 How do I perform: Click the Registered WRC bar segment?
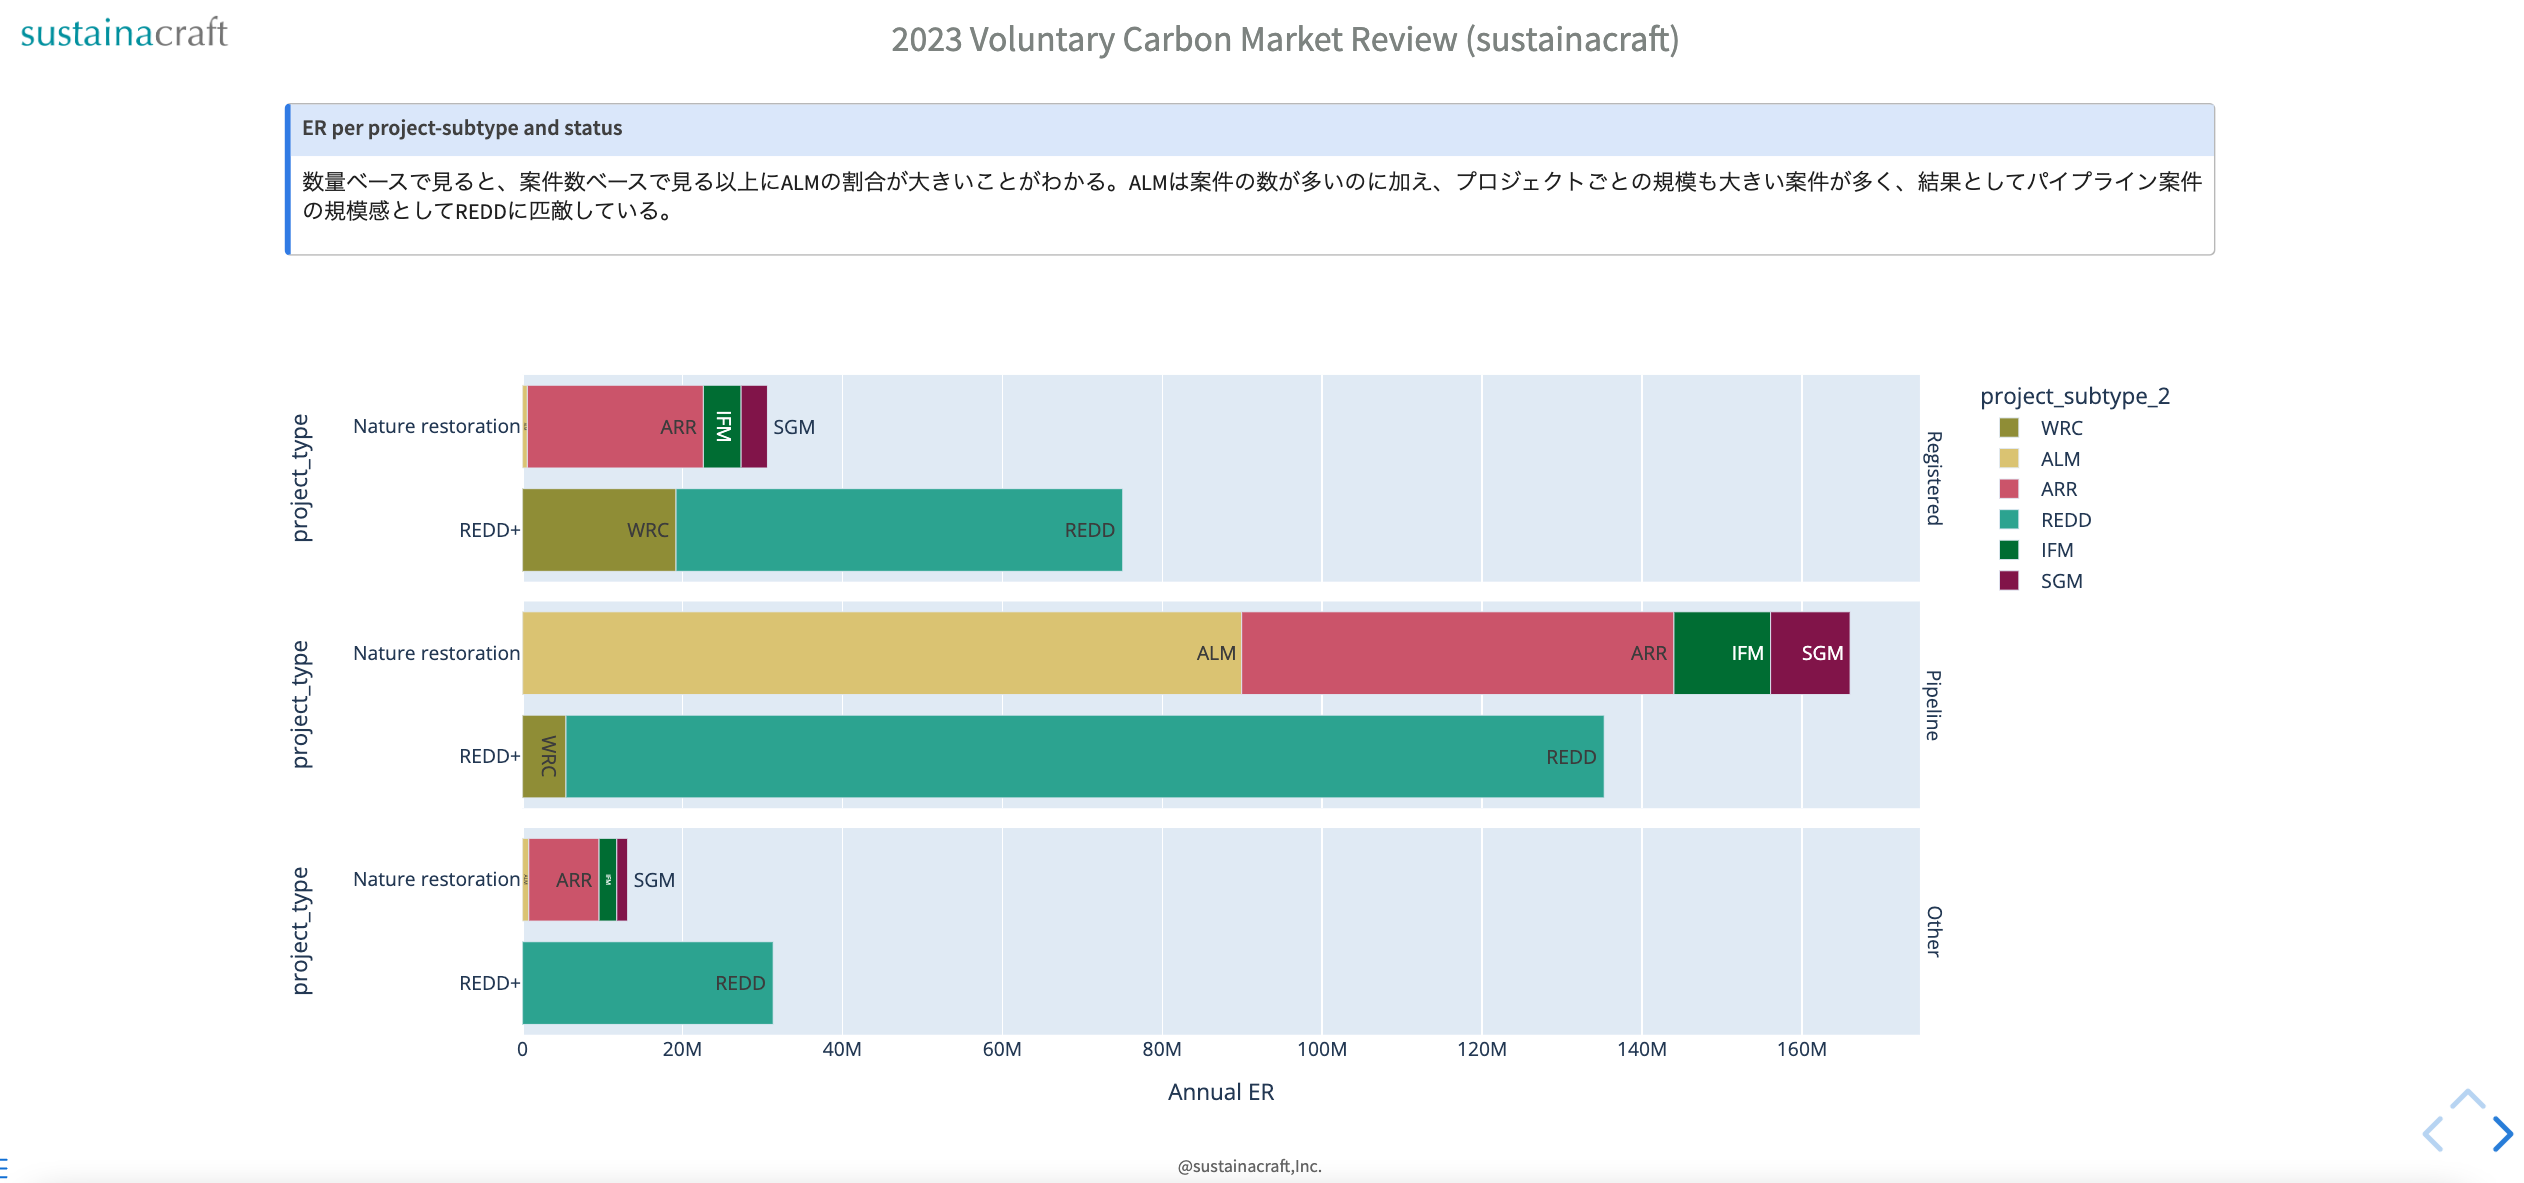598,530
